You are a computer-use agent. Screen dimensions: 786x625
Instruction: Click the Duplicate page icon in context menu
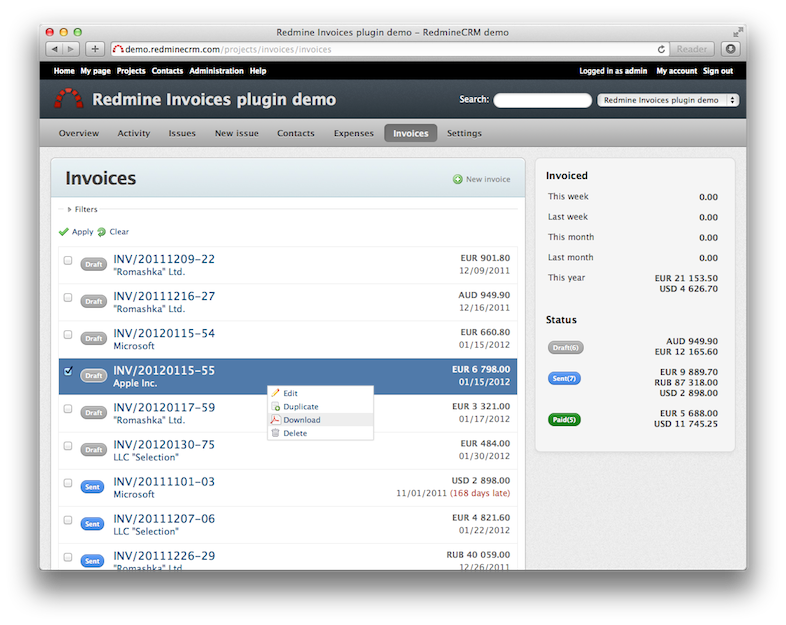click(x=276, y=407)
